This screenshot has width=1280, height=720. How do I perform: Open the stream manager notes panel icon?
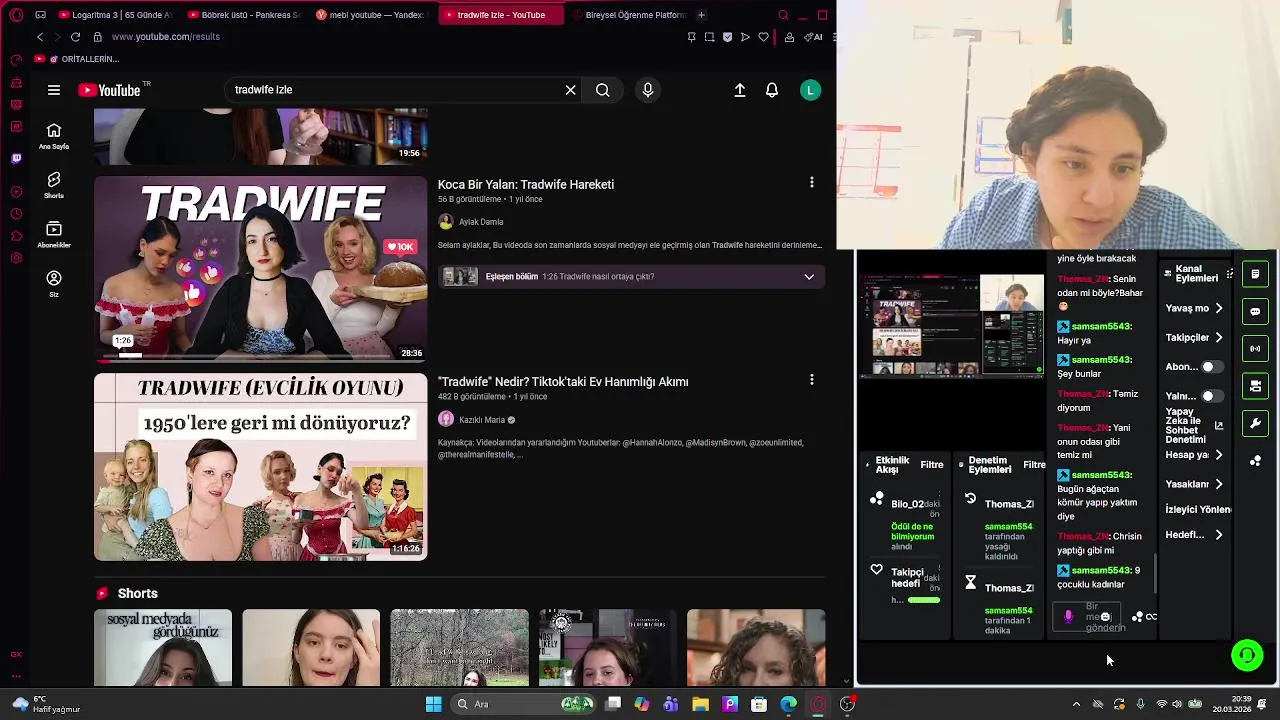tap(1255, 274)
